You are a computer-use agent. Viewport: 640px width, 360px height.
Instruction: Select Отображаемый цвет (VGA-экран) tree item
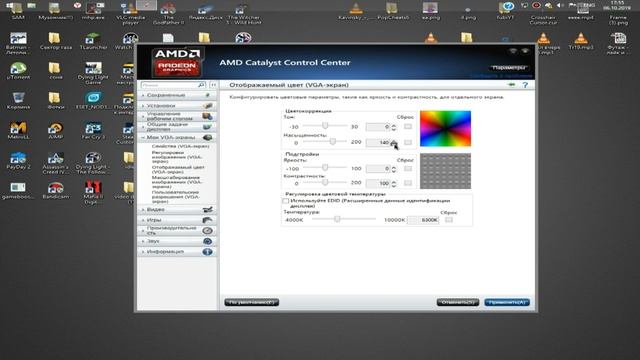[x=178, y=170]
